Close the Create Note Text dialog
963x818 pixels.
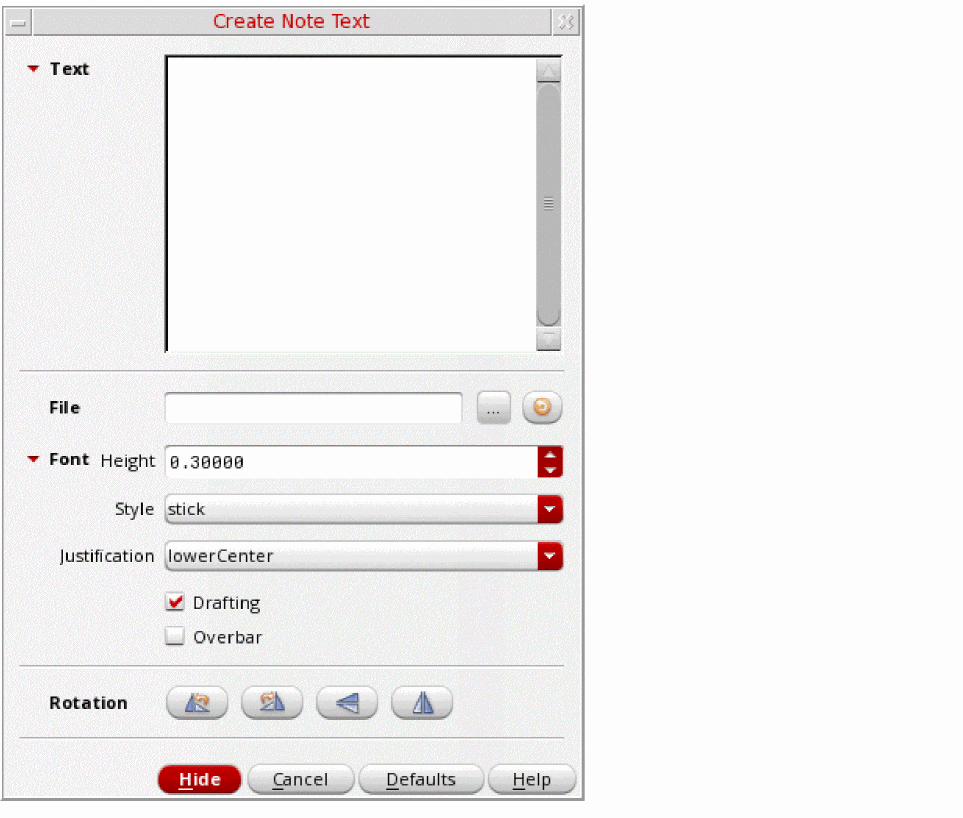pyautogui.click(x=566, y=23)
